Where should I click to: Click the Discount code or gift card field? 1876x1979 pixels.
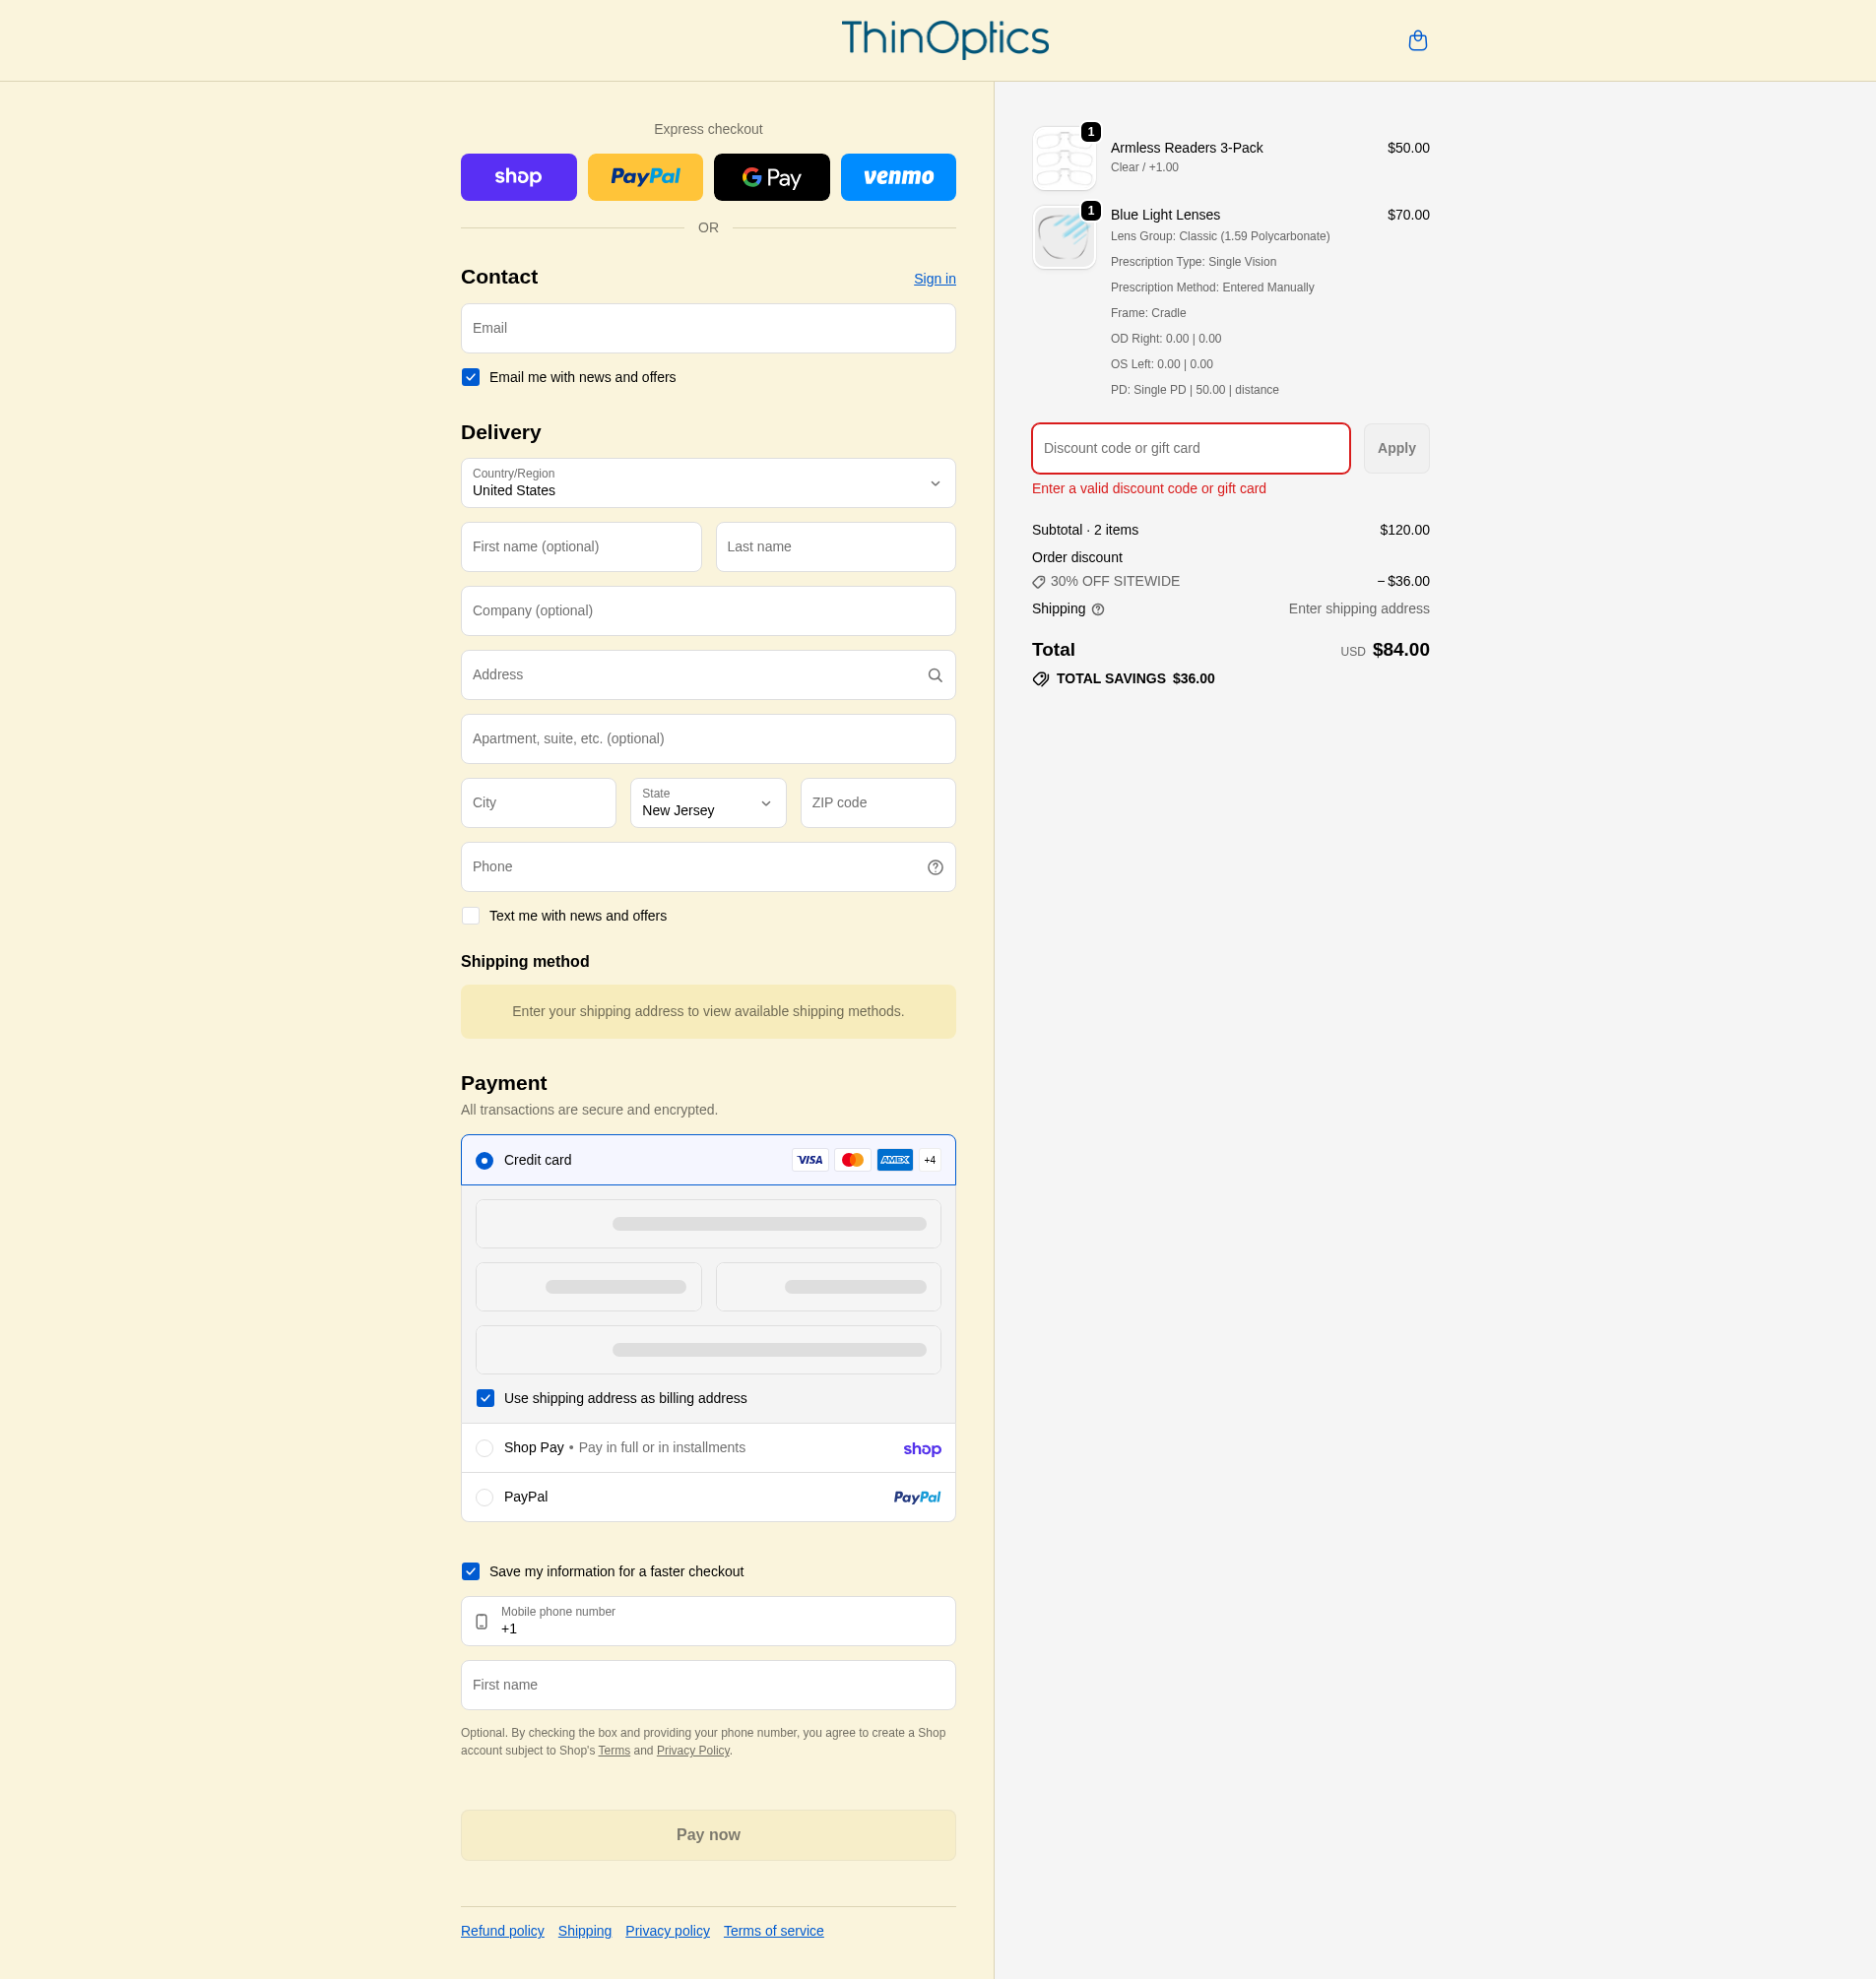pyautogui.click(x=1190, y=448)
